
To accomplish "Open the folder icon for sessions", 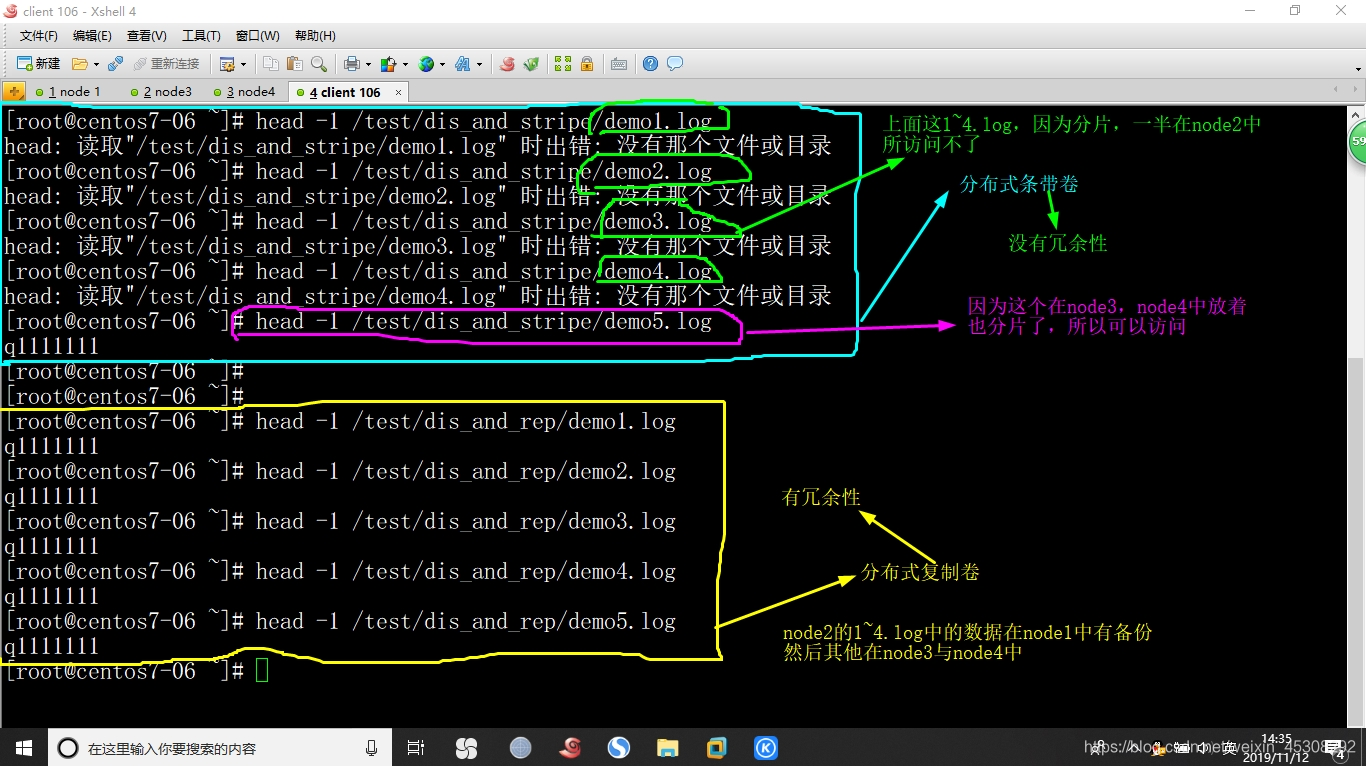I will 80,63.
